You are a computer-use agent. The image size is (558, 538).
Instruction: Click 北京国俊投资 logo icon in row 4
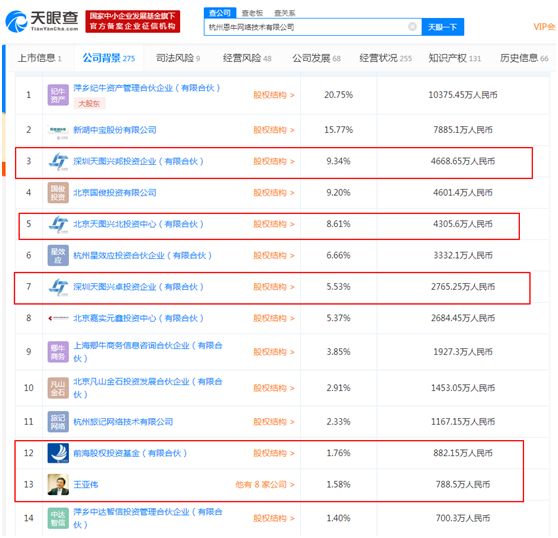(58, 192)
